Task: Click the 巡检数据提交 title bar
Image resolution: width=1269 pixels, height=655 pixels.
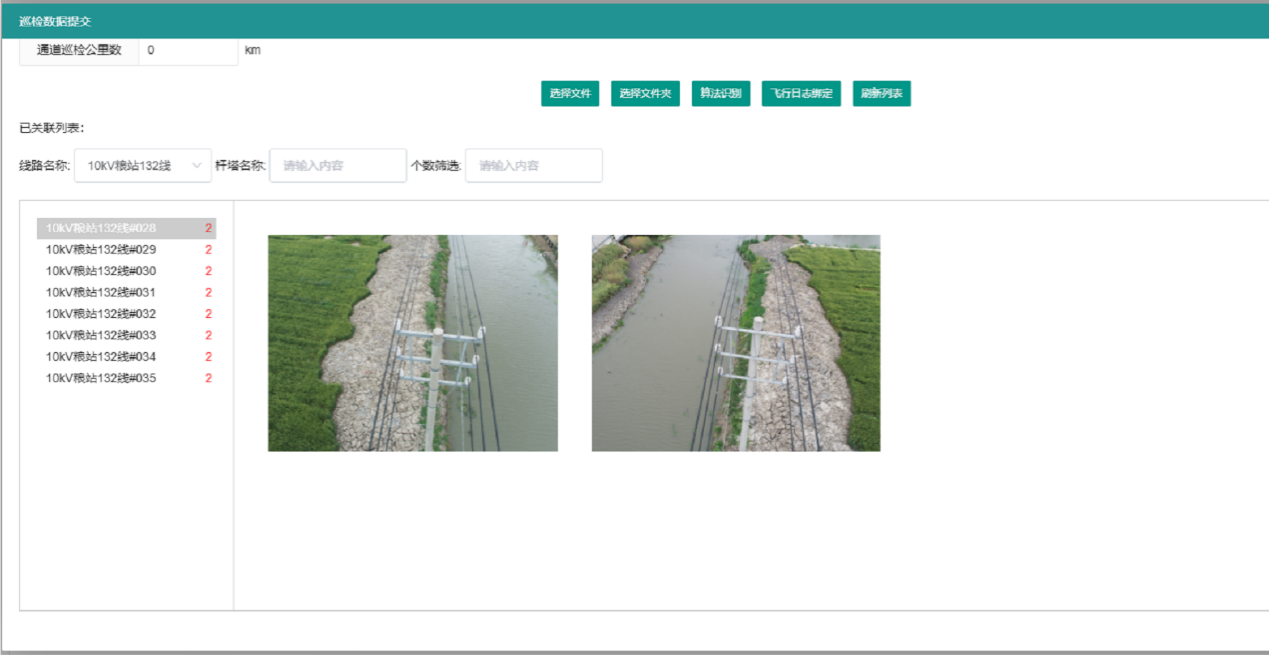Action: coord(634,21)
